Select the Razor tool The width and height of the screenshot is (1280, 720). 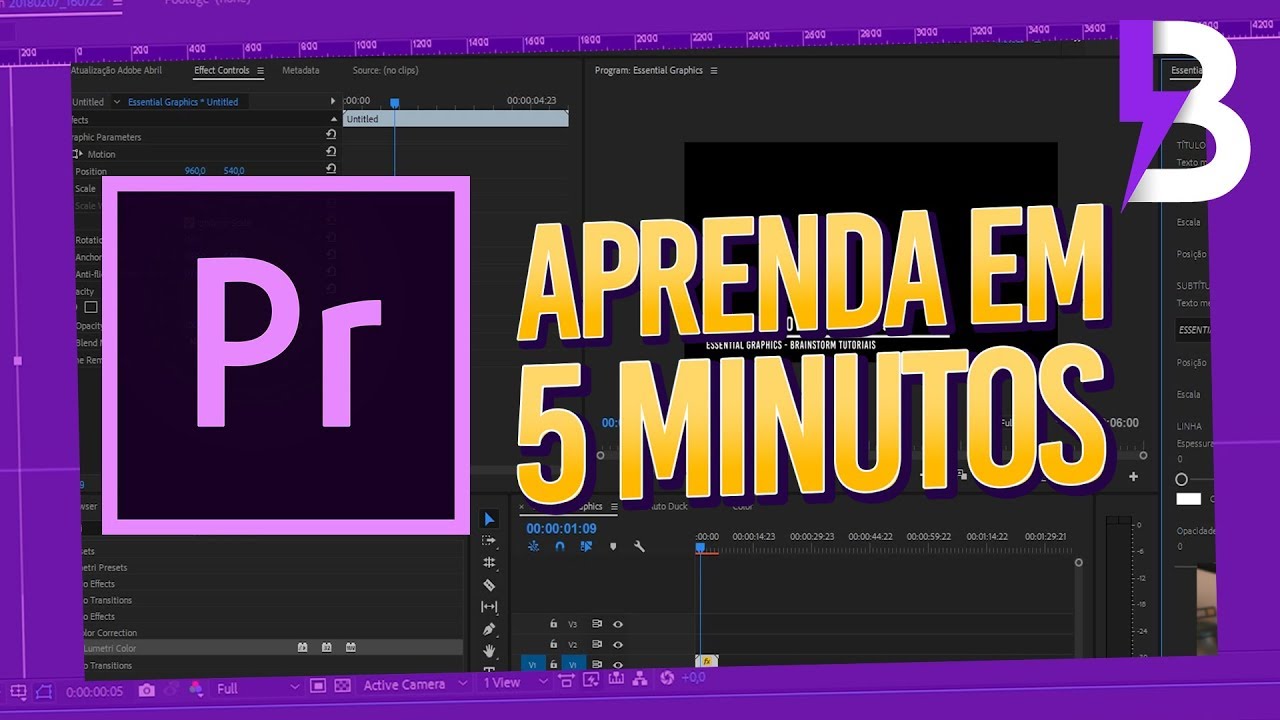click(489, 585)
